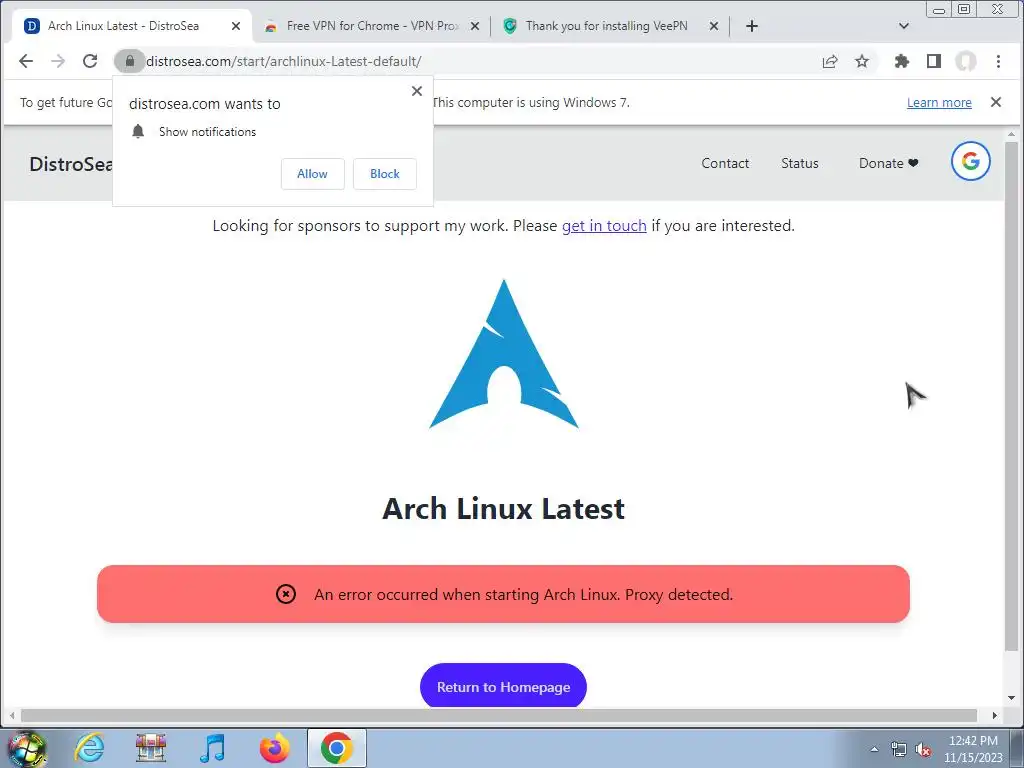Launch Firefox from the taskbar

[x=274, y=748]
